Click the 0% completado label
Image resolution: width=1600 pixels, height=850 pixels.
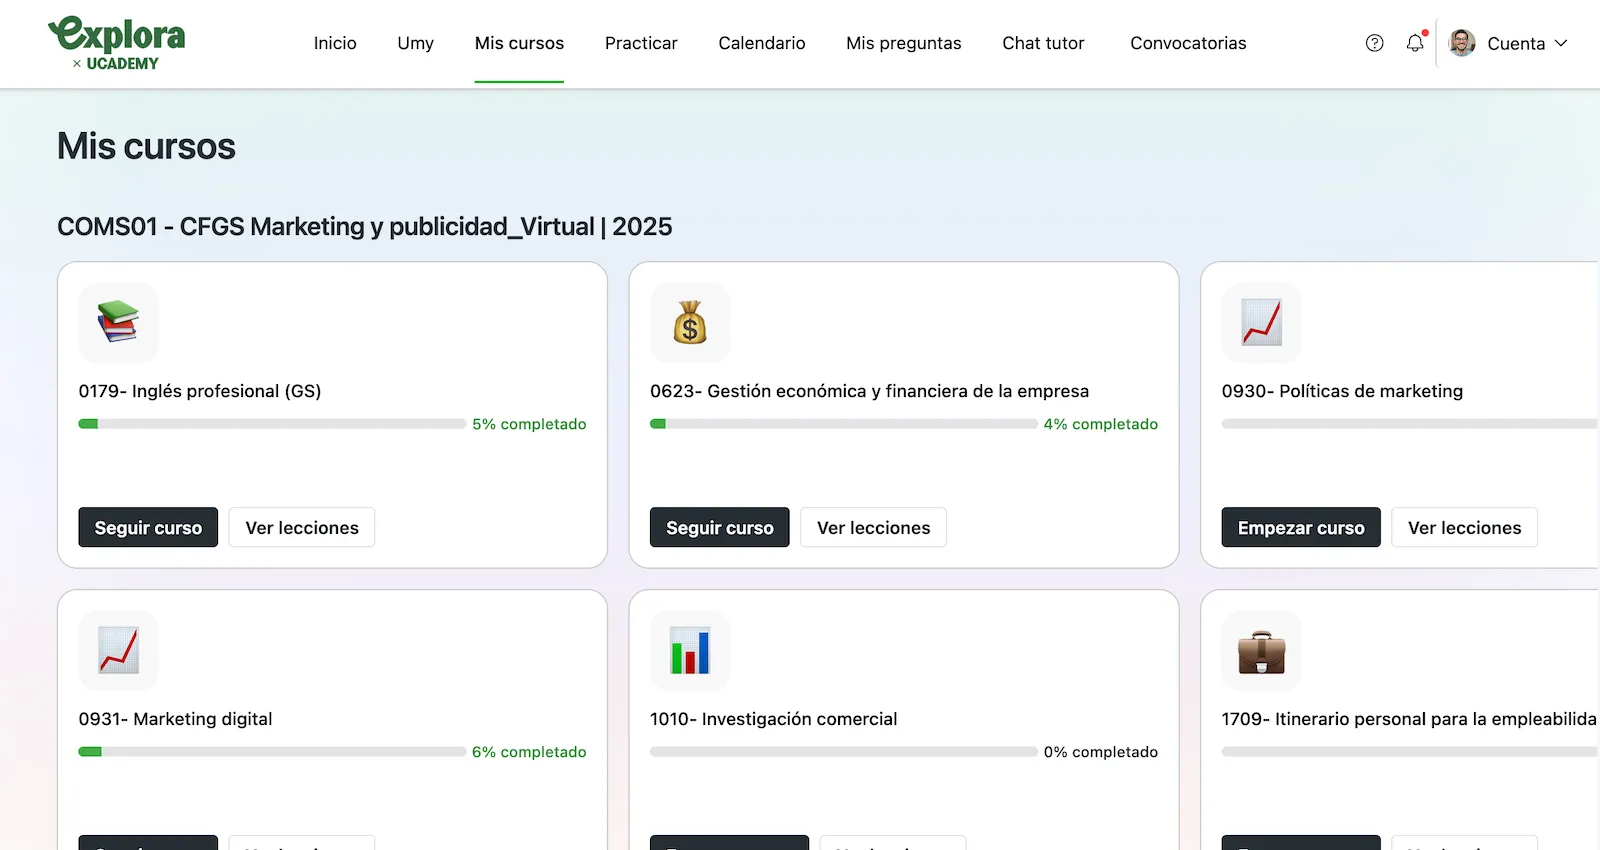pyautogui.click(x=1101, y=752)
